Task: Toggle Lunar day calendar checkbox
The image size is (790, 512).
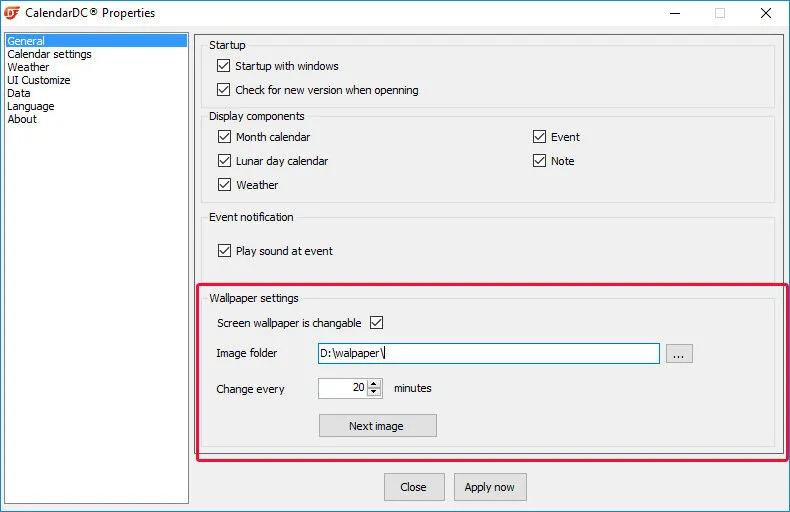Action: coord(225,161)
